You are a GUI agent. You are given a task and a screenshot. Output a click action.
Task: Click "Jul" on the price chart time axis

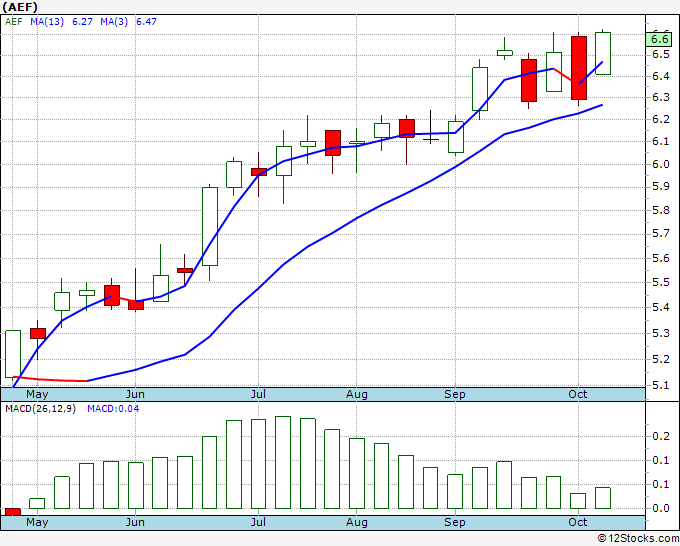click(x=258, y=395)
